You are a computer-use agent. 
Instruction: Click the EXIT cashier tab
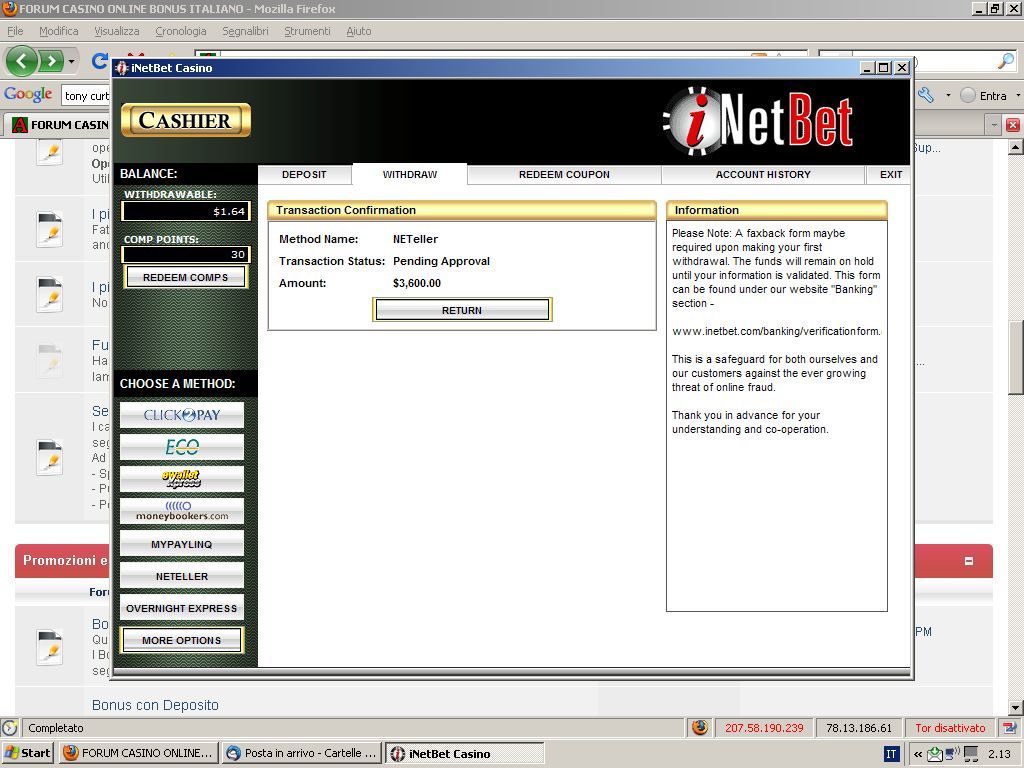pos(891,174)
